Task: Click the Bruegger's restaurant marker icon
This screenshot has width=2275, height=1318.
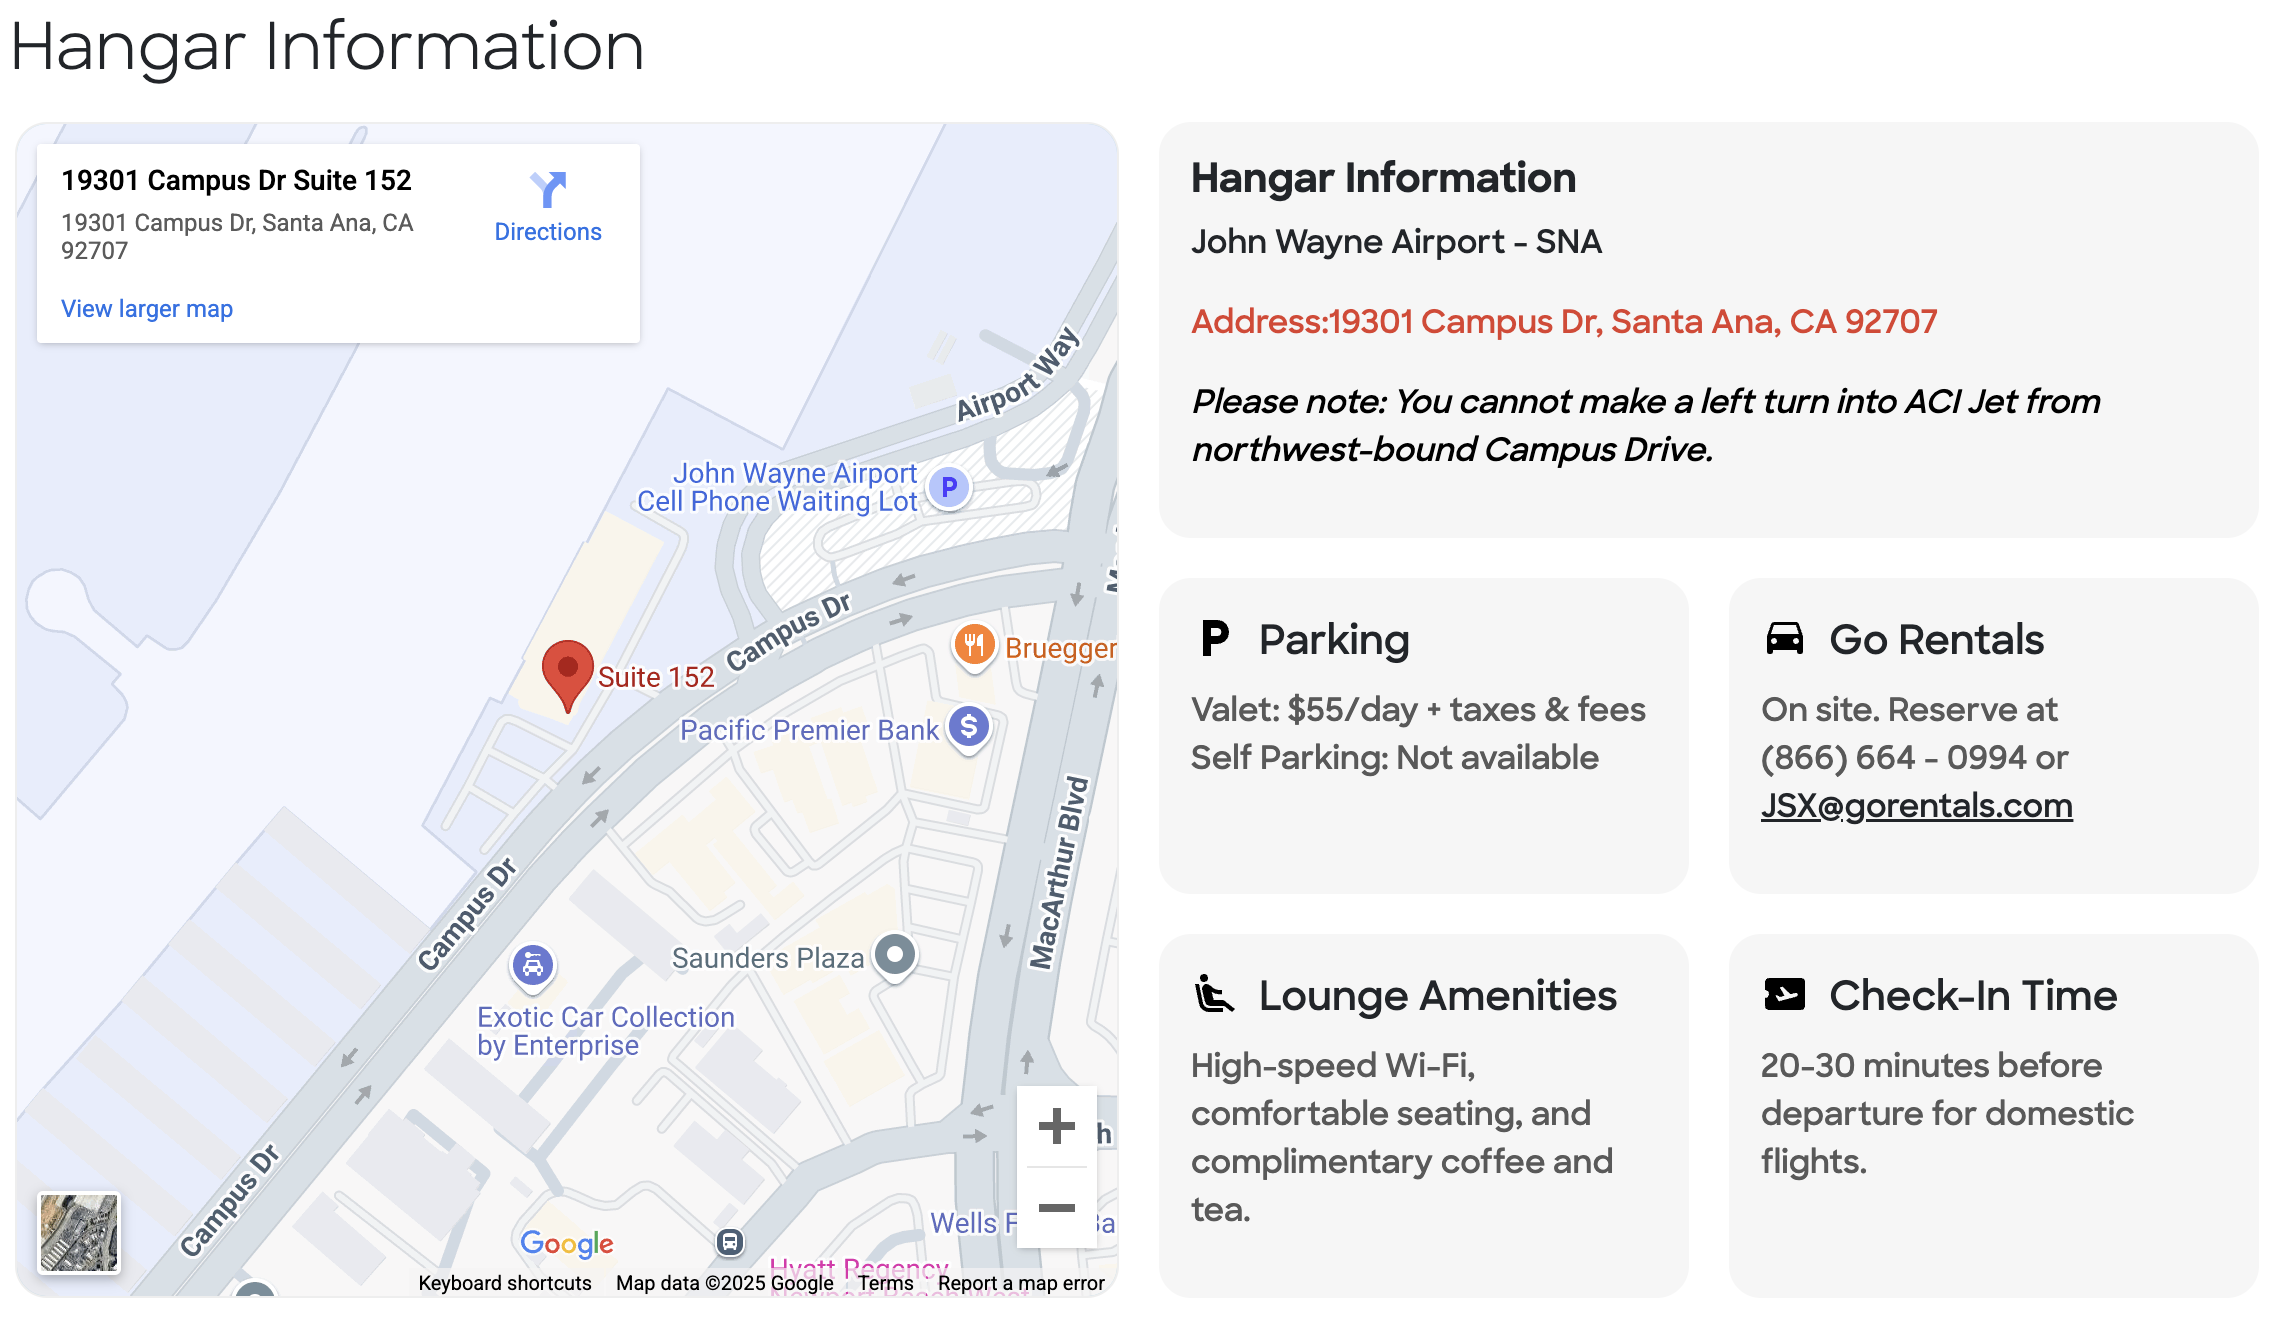Action: [974, 646]
